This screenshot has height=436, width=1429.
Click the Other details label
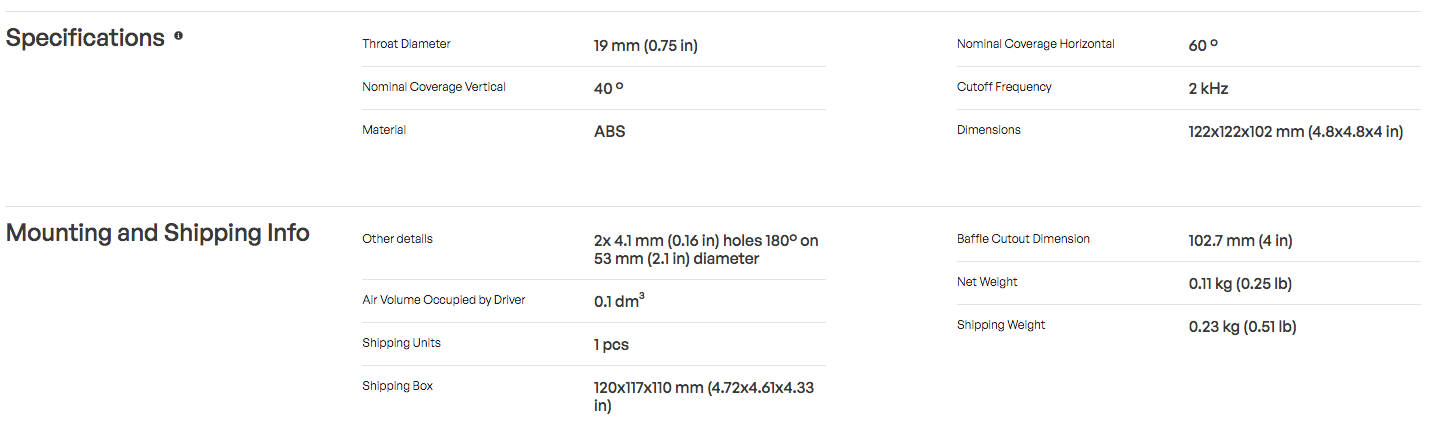click(x=397, y=239)
